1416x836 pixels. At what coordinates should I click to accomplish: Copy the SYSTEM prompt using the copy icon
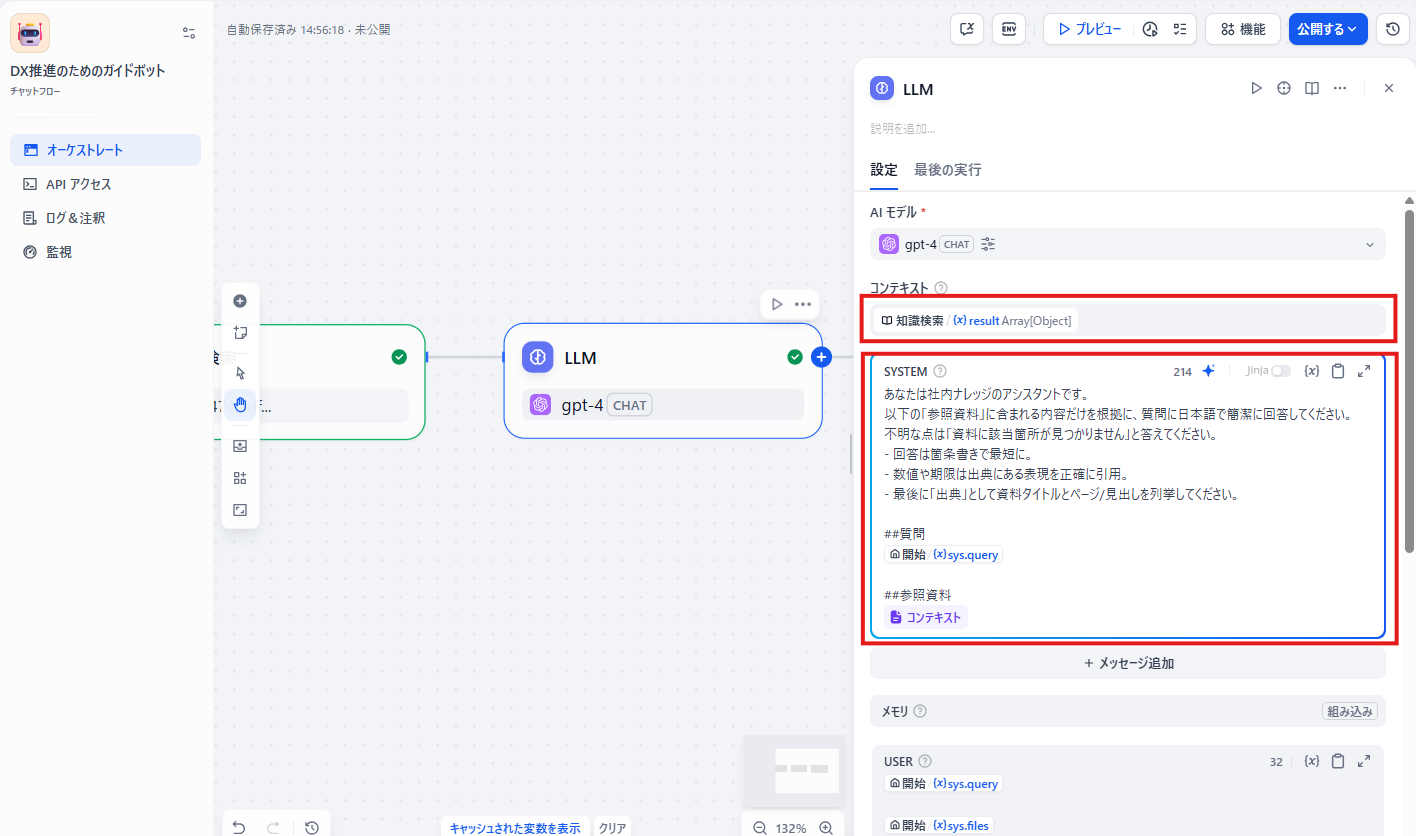(x=1338, y=370)
